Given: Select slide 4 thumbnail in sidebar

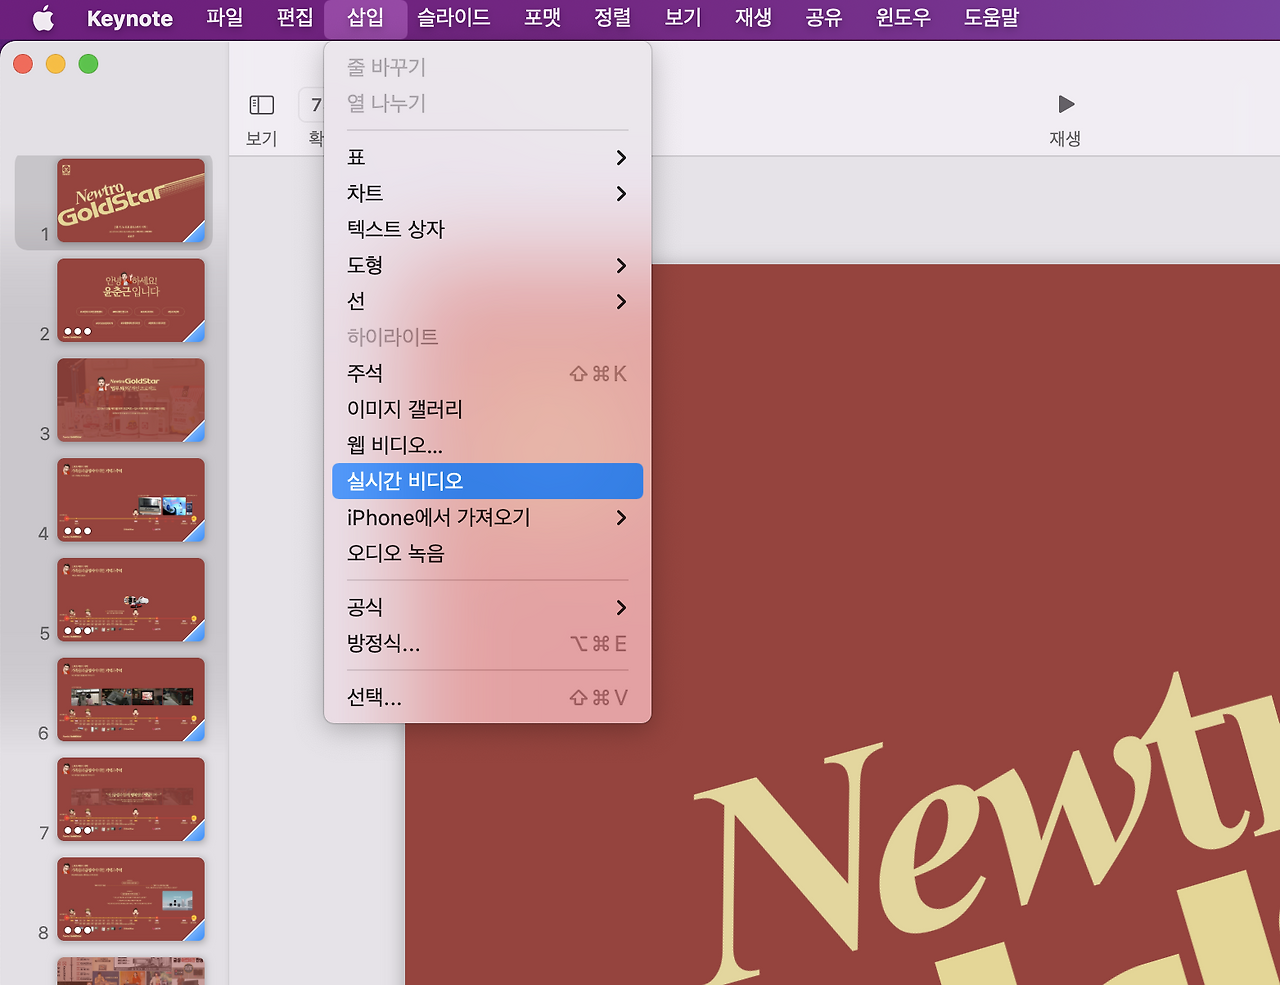Looking at the screenshot, I should [x=130, y=500].
